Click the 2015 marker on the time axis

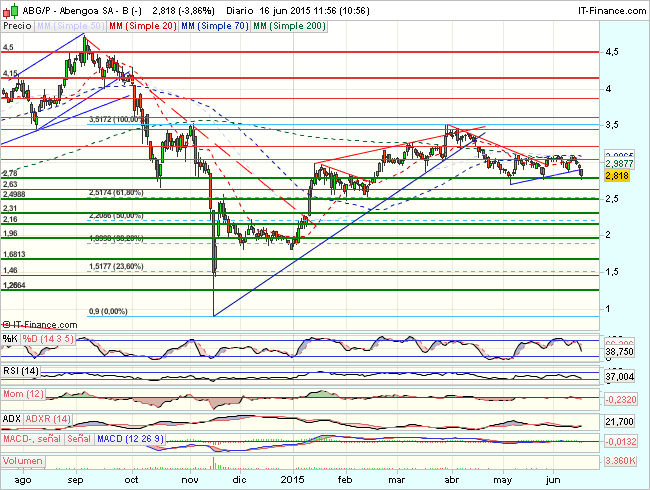click(x=292, y=480)
